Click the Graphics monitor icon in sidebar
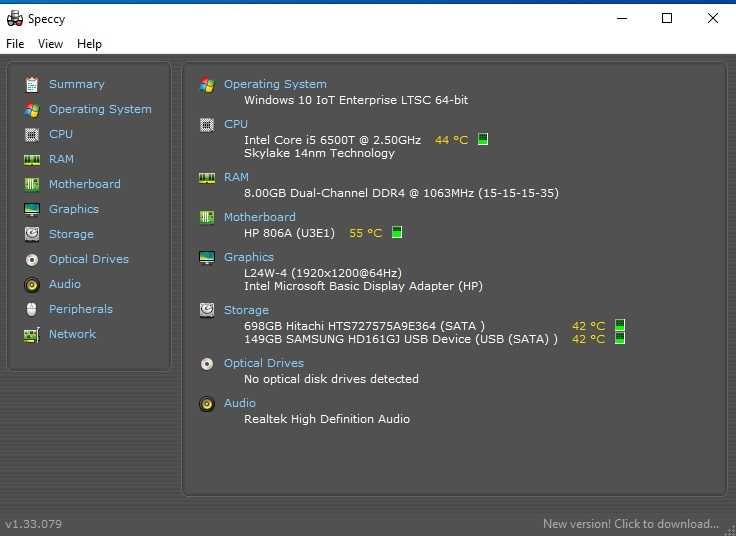 coord(32,209)
